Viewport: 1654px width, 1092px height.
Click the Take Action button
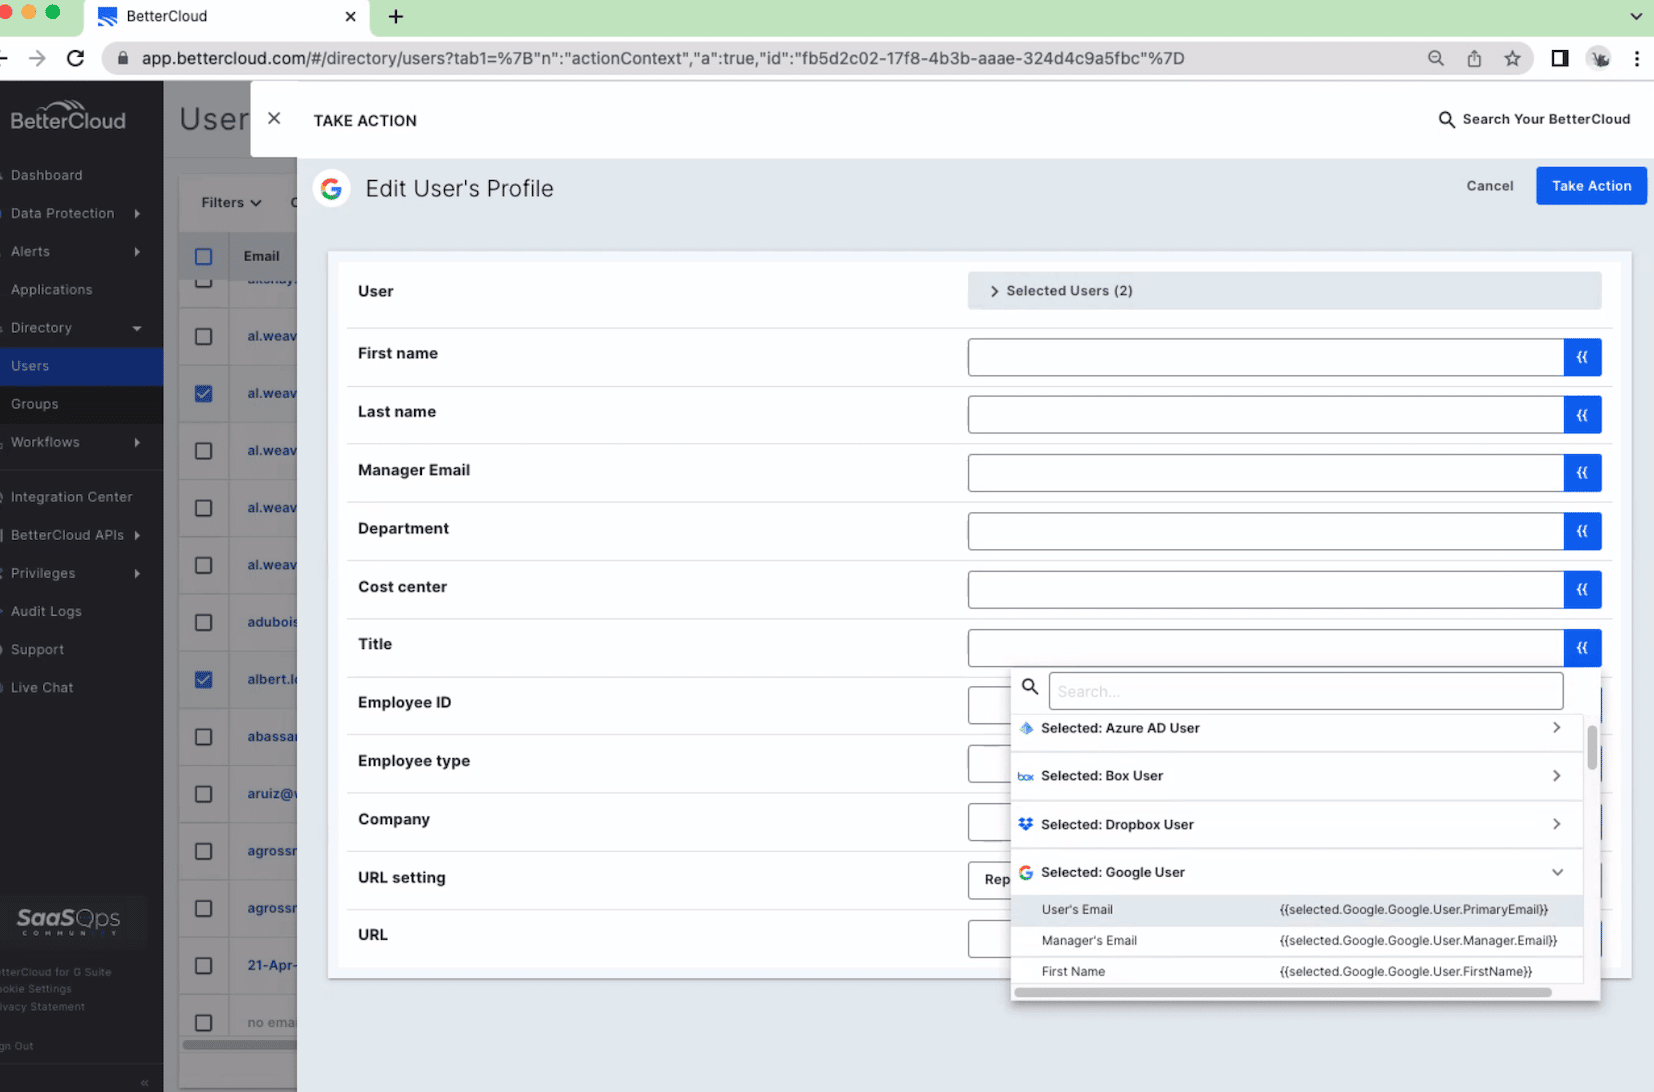tap(1591, 186)
